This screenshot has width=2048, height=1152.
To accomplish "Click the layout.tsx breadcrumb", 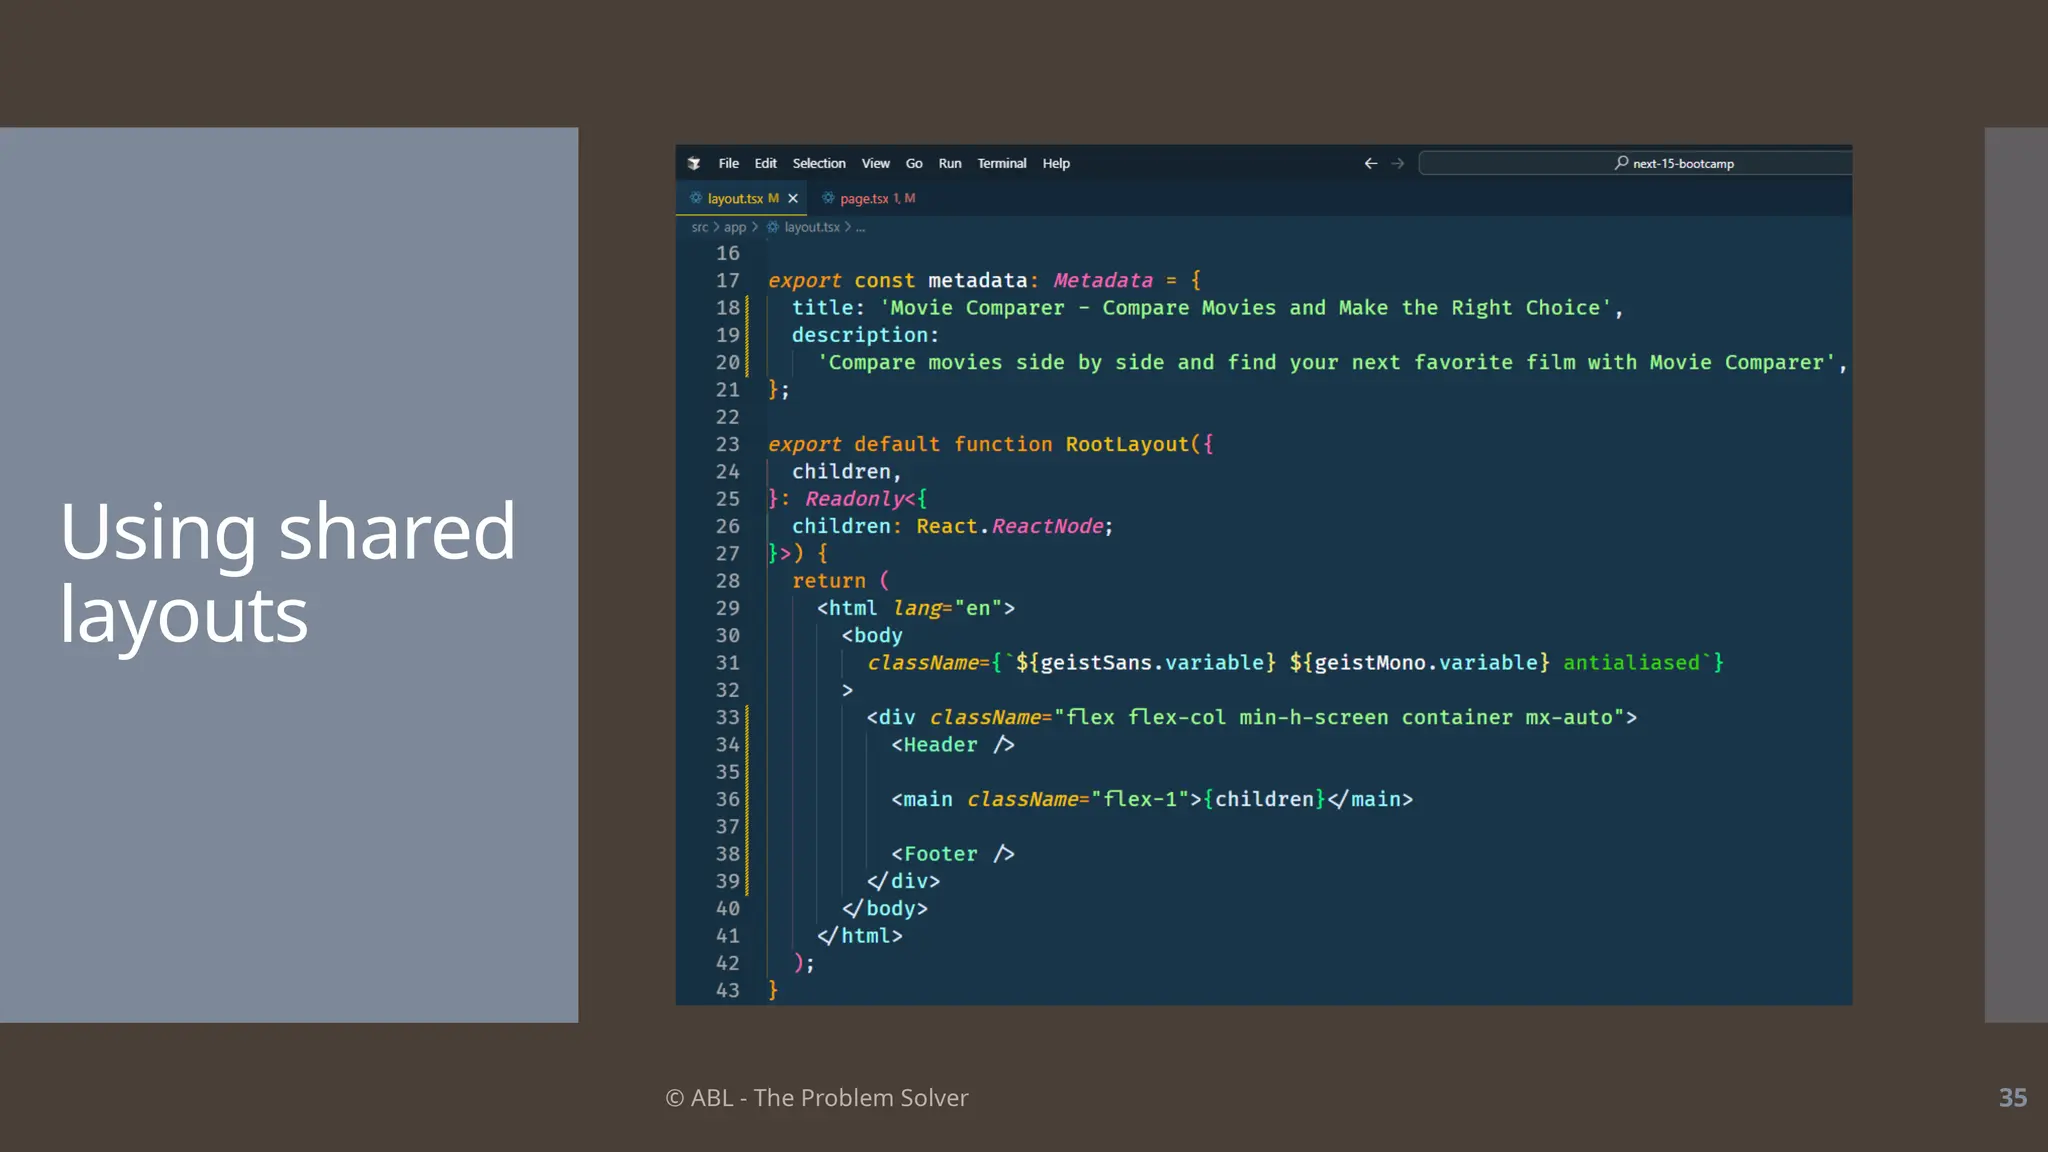I will coord(812,227).
